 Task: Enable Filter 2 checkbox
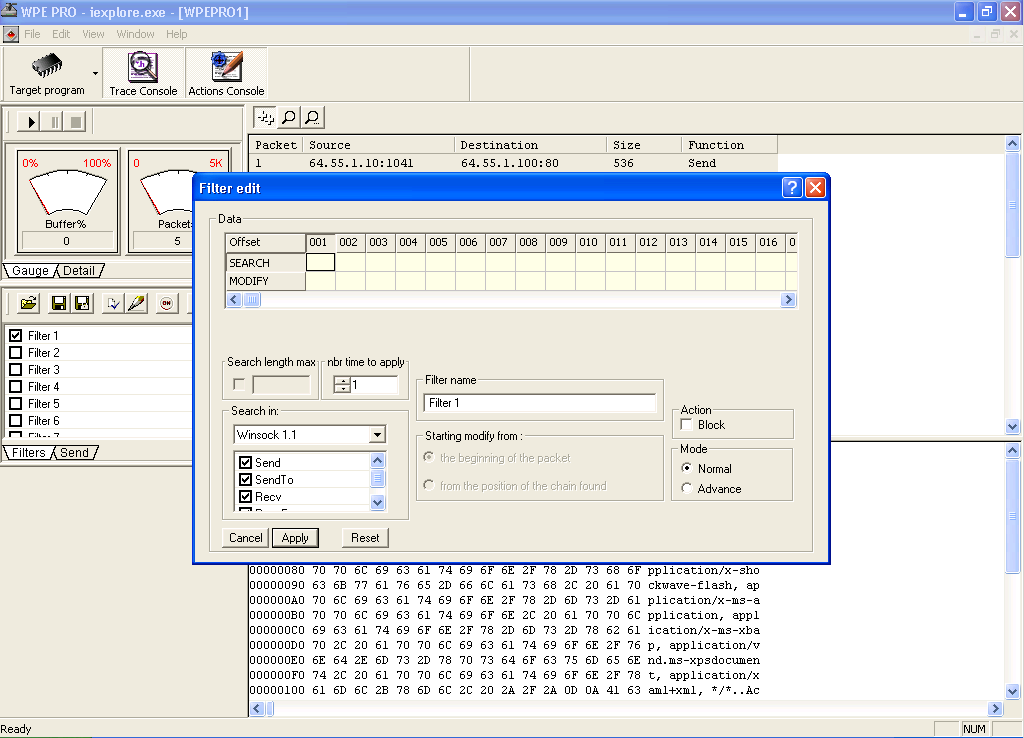coord(16,353)
